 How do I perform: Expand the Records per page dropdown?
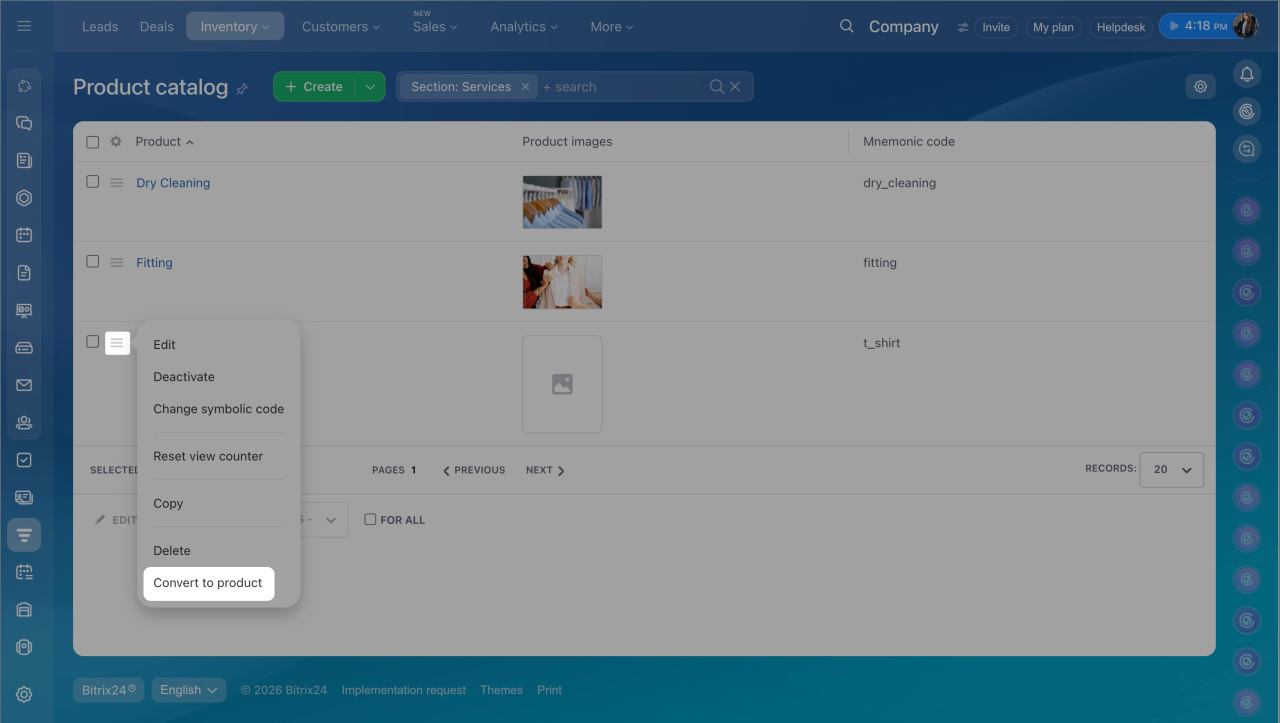coord(1171,469)
